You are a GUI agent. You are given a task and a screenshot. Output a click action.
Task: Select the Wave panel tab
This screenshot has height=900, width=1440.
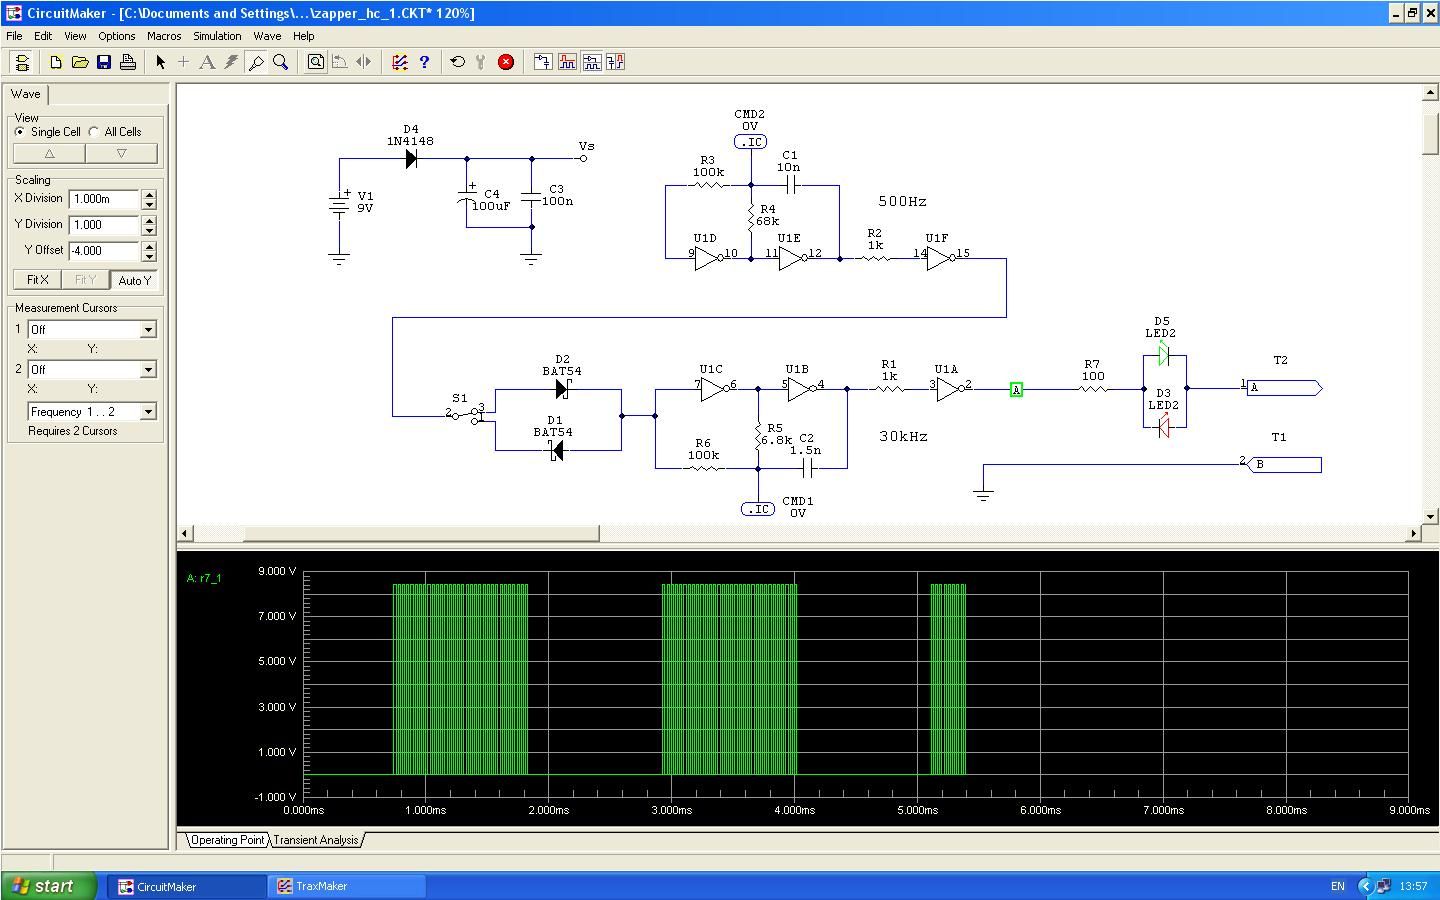click(26, 94)
